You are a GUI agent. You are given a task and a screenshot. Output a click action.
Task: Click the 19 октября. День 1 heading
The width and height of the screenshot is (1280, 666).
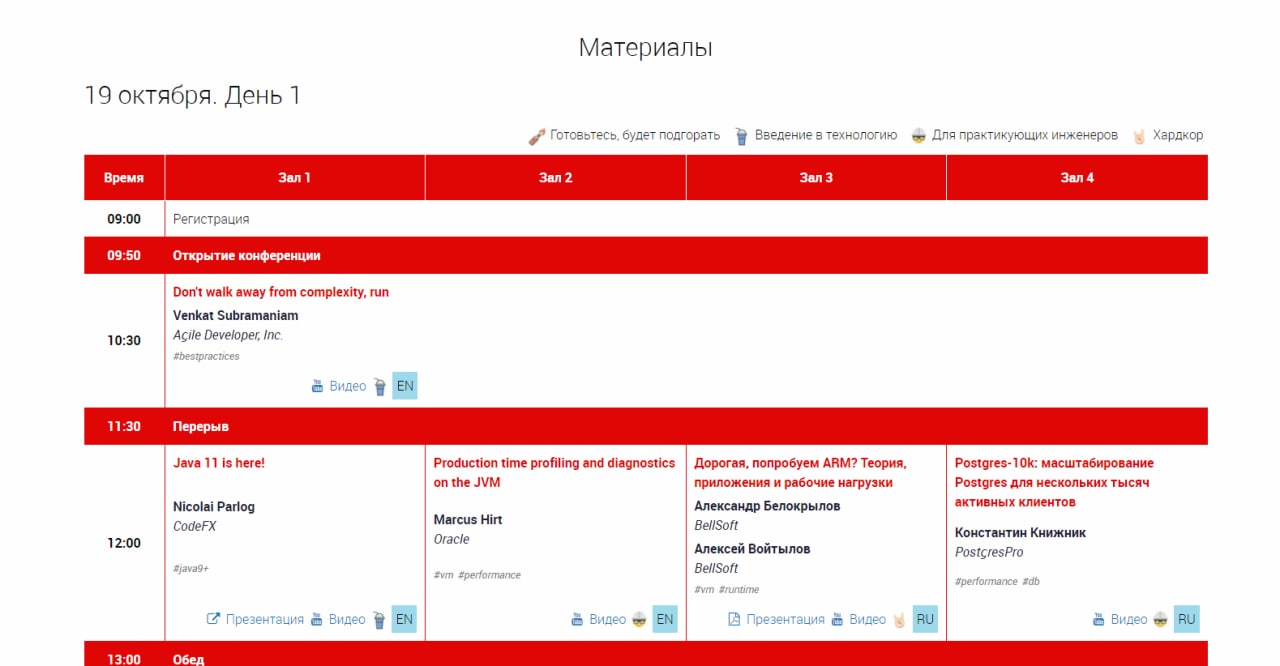pos(192,95)
